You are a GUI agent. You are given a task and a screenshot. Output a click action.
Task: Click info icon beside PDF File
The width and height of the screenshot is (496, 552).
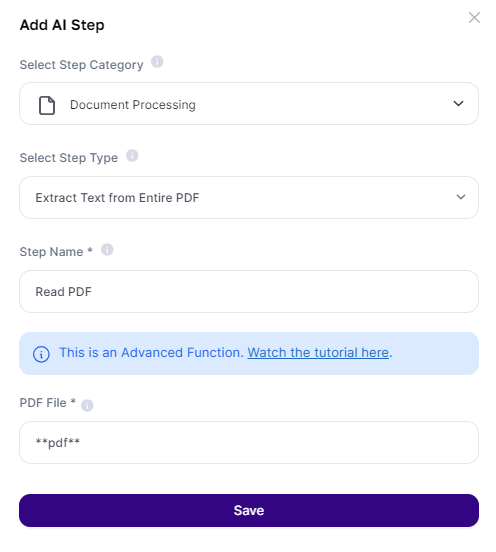click(87, 405)
